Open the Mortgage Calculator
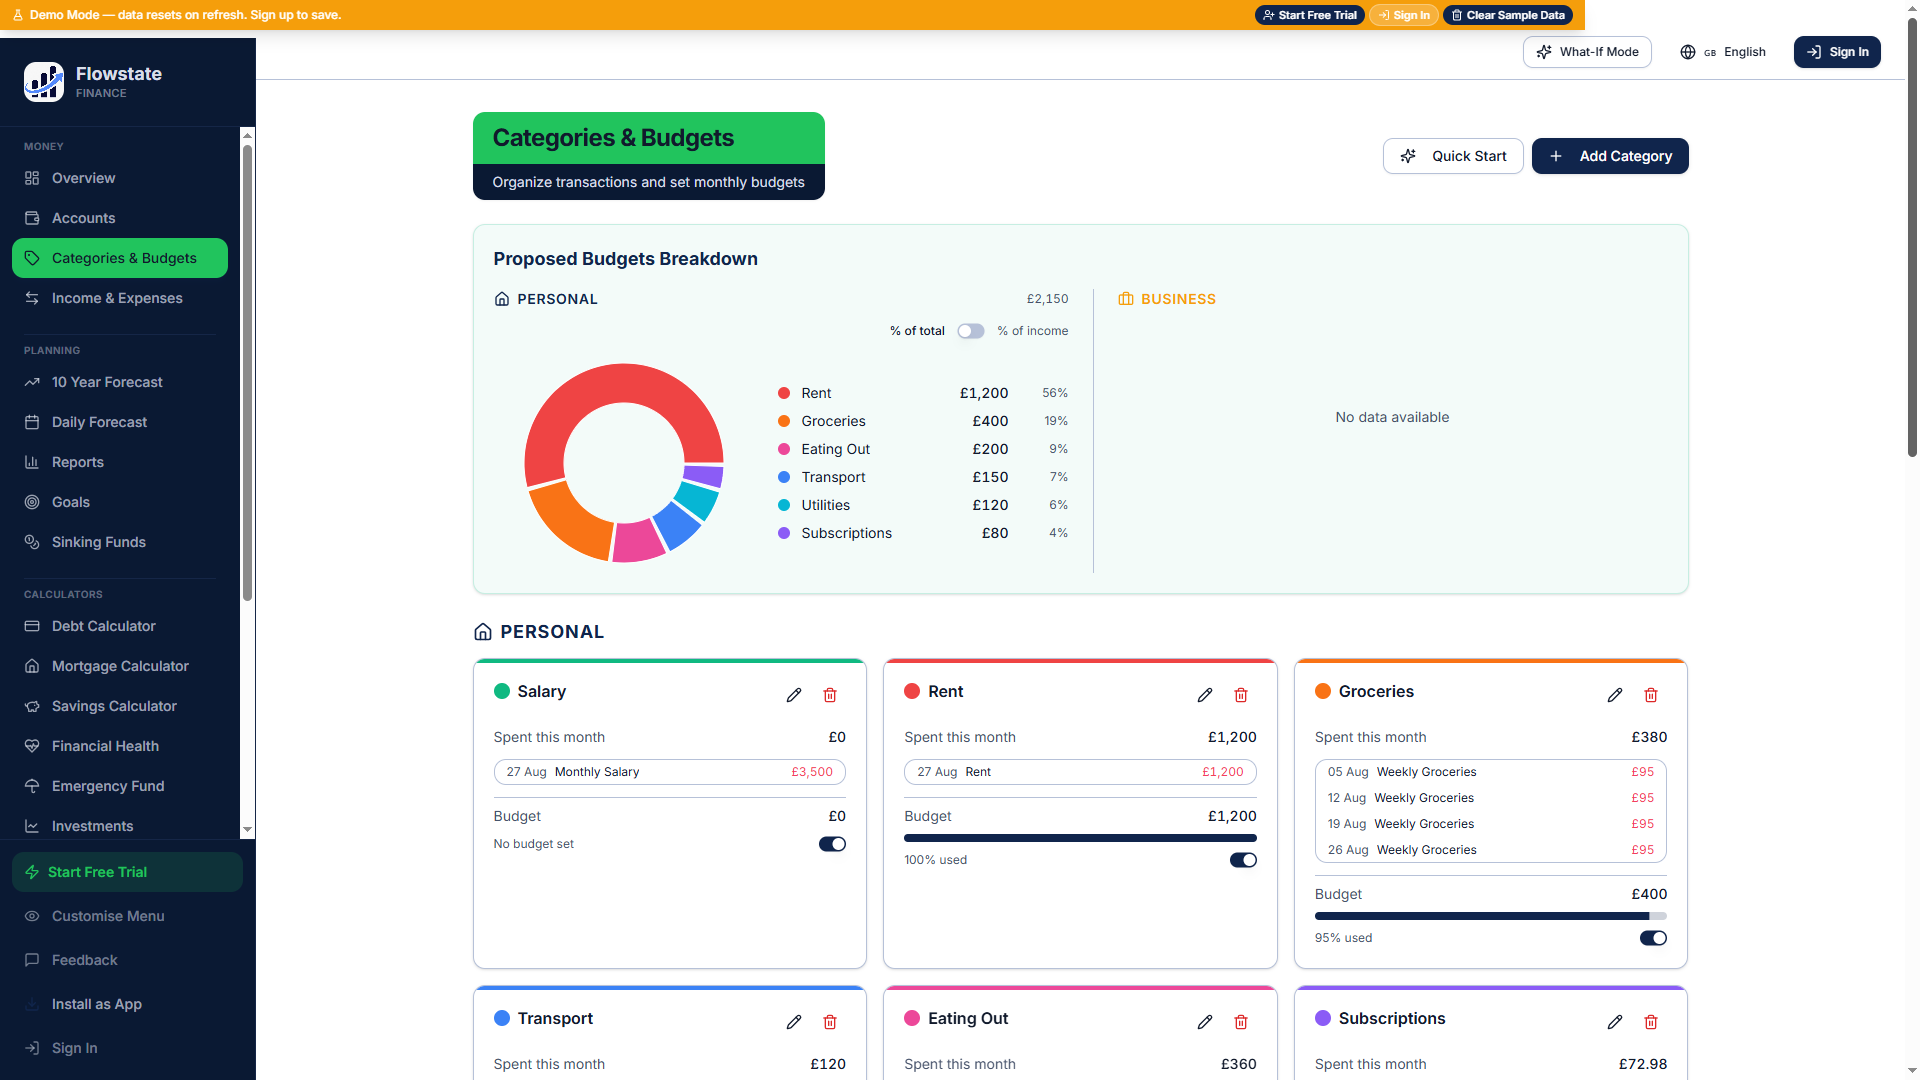 [120, 666]
